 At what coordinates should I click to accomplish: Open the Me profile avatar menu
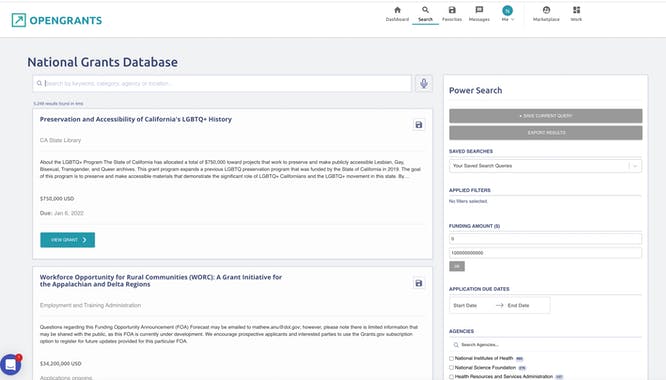tap(508, 14)
